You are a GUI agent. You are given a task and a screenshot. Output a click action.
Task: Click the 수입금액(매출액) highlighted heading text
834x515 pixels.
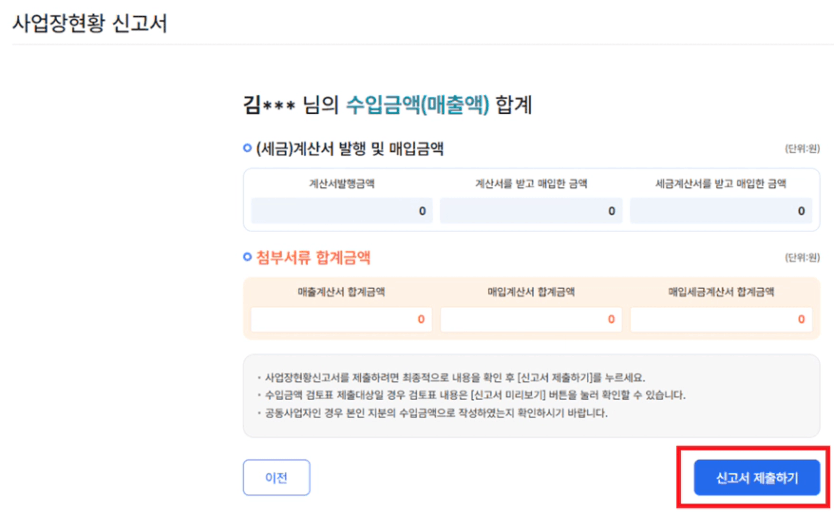418,104
